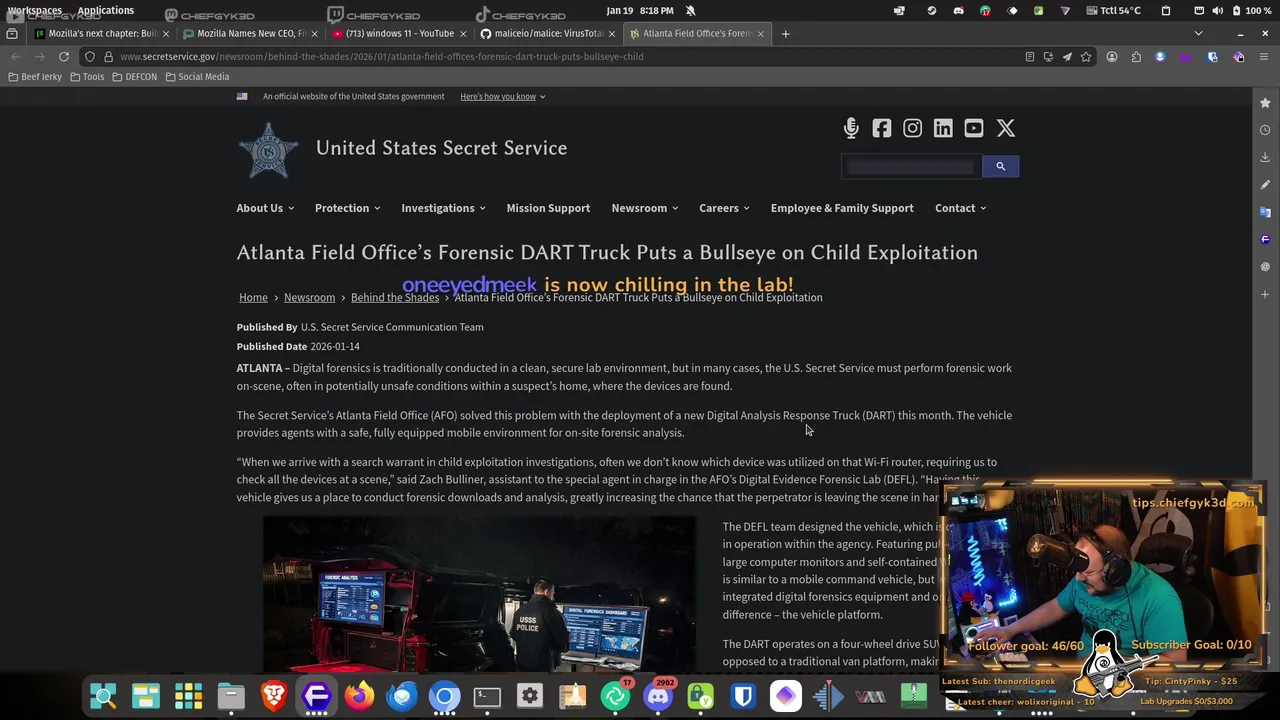Close the Atlanta Field Office tab
Viewport: 1280px width, 720px height.
point(760,33)
